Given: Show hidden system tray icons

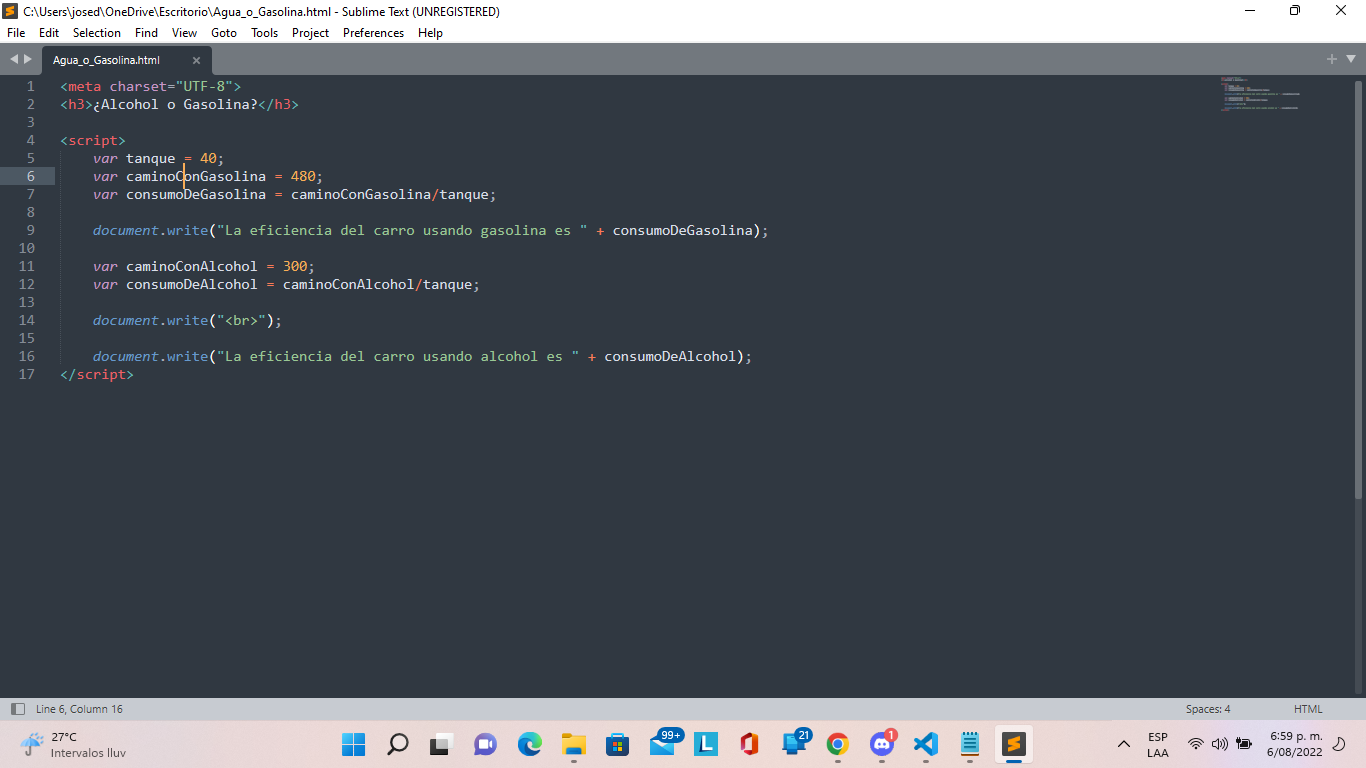Looking at the screenshot, I should (x=1124, y=744).
